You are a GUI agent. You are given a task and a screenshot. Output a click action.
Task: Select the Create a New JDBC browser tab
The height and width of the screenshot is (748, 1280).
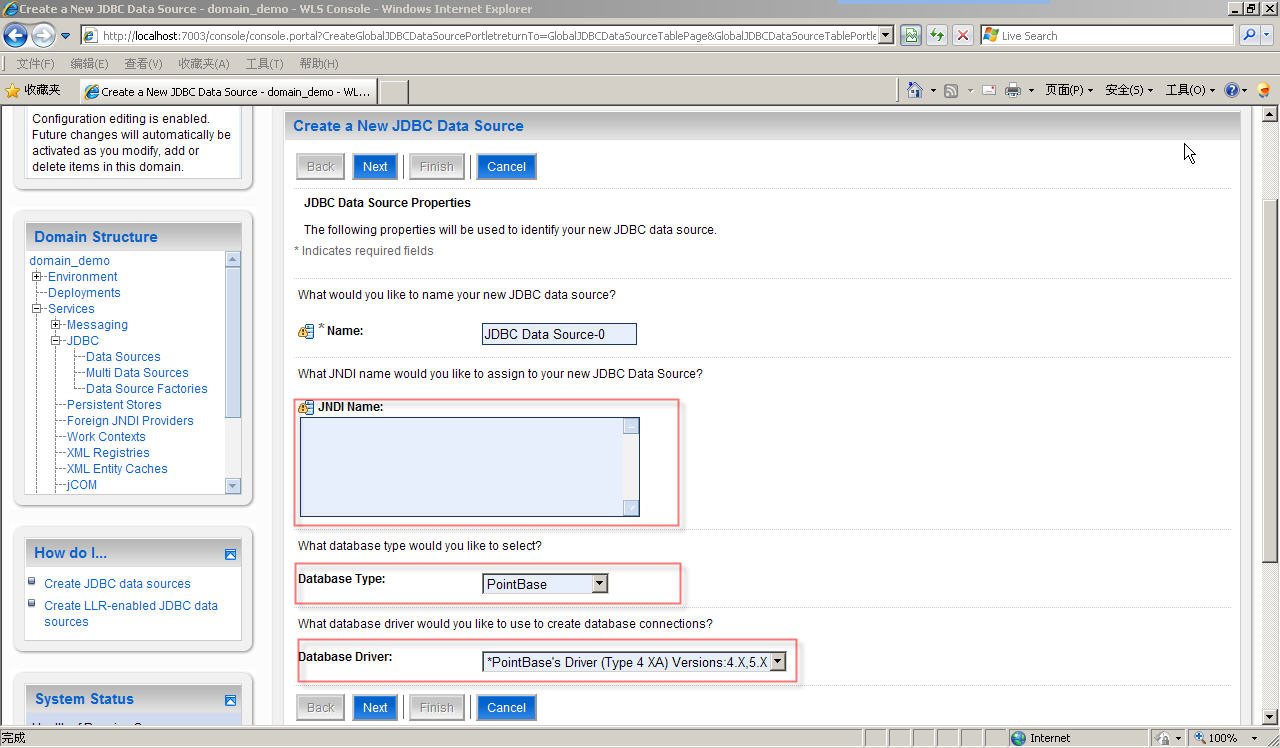pyautogui.click(x=229, y=91)
